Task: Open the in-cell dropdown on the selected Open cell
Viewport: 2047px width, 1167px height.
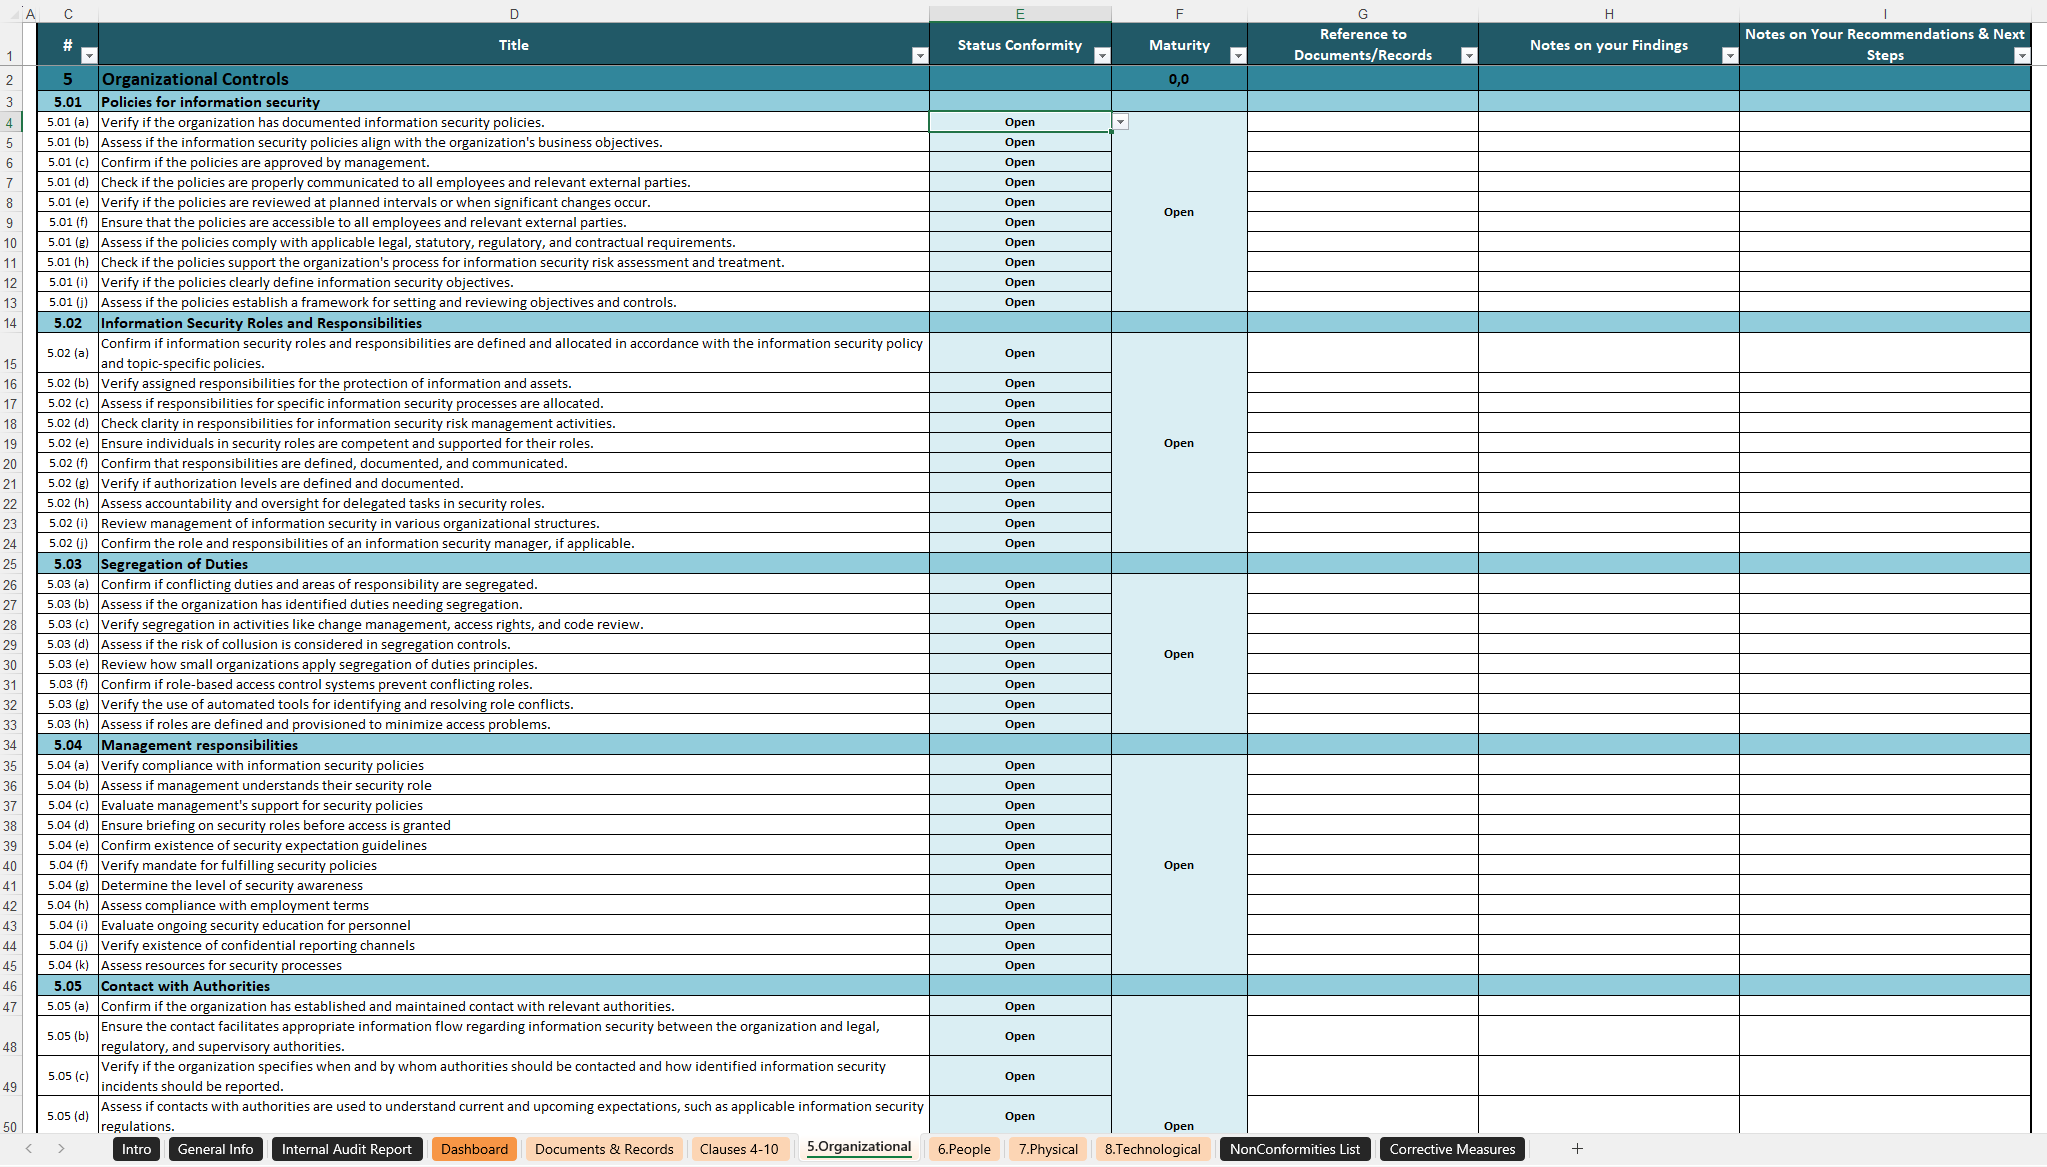Action: click(1120, 121)
